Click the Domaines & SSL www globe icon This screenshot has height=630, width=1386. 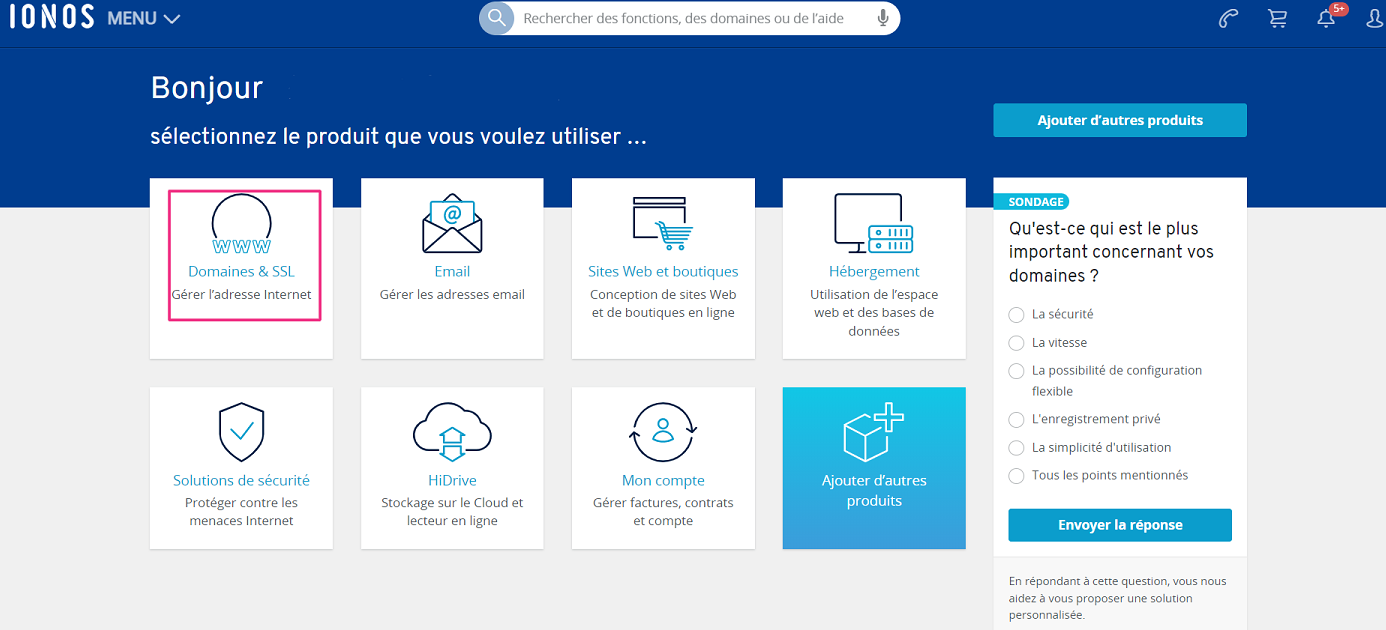[241, 224]
